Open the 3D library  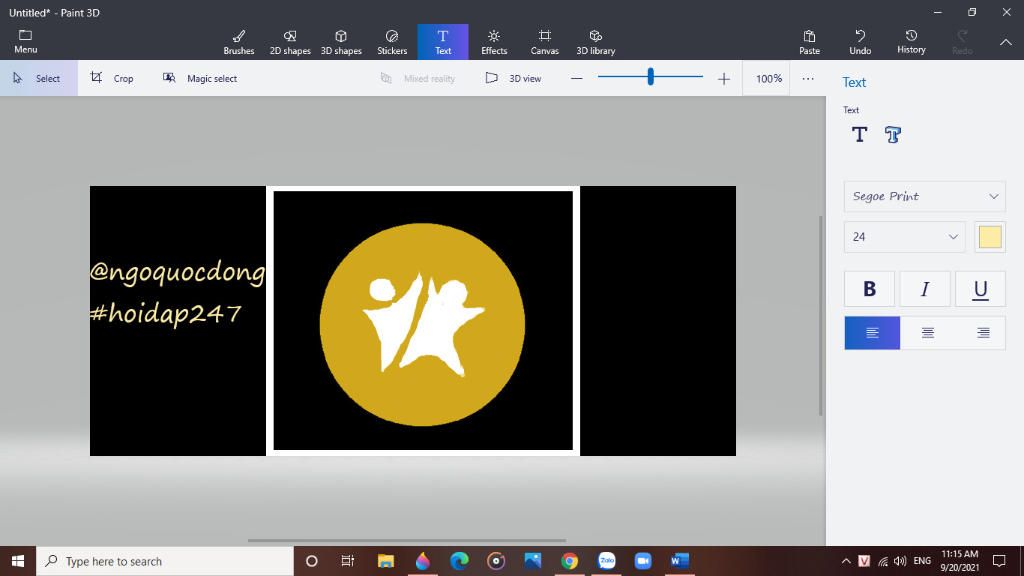596,42
